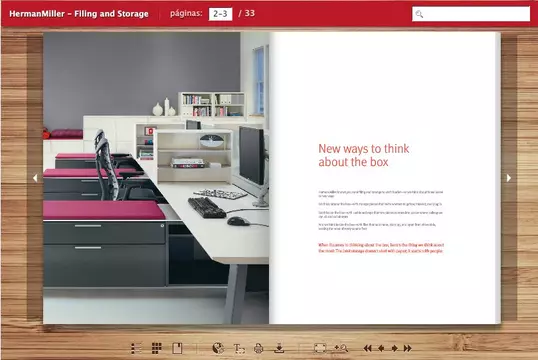
Task: Click the share globe icon
Action: coord(218,348)
